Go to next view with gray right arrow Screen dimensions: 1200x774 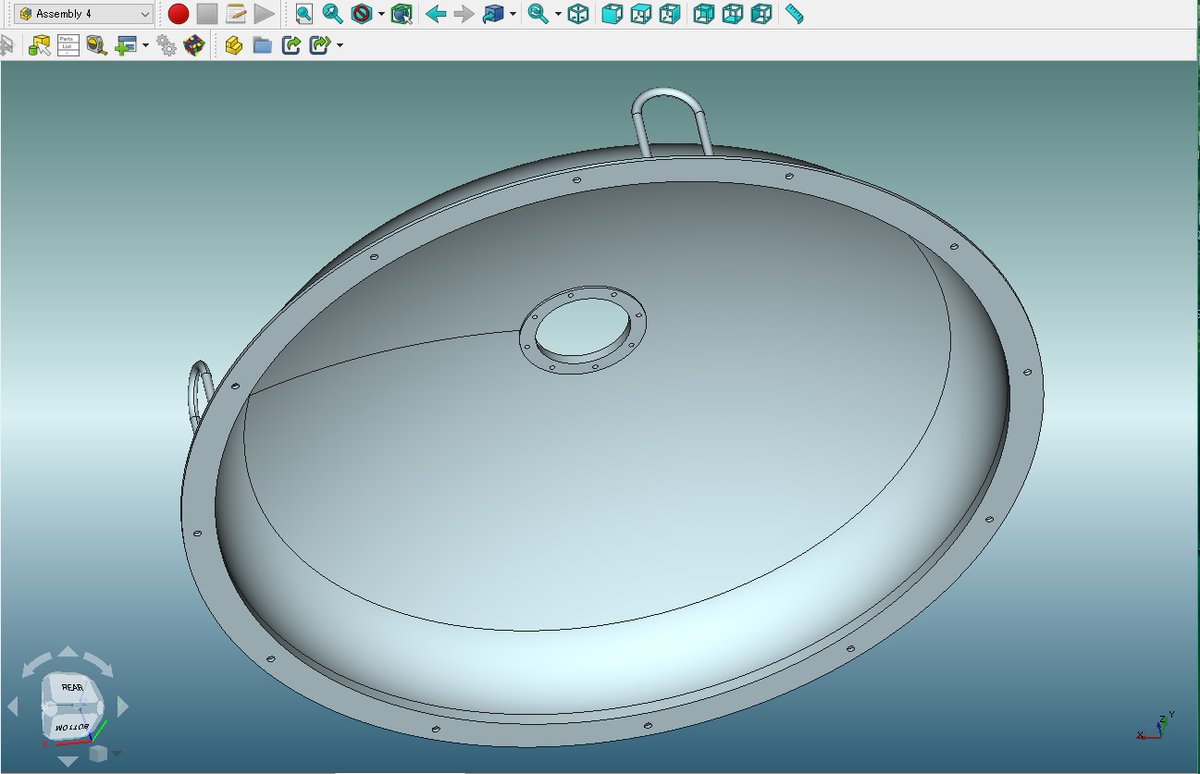(463, 14)
